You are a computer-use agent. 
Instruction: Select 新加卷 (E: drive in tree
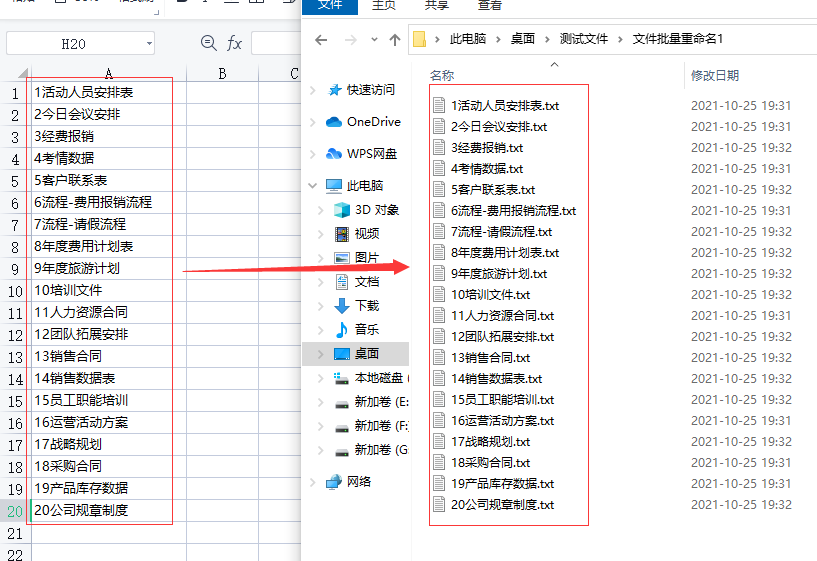click(381, 402)
